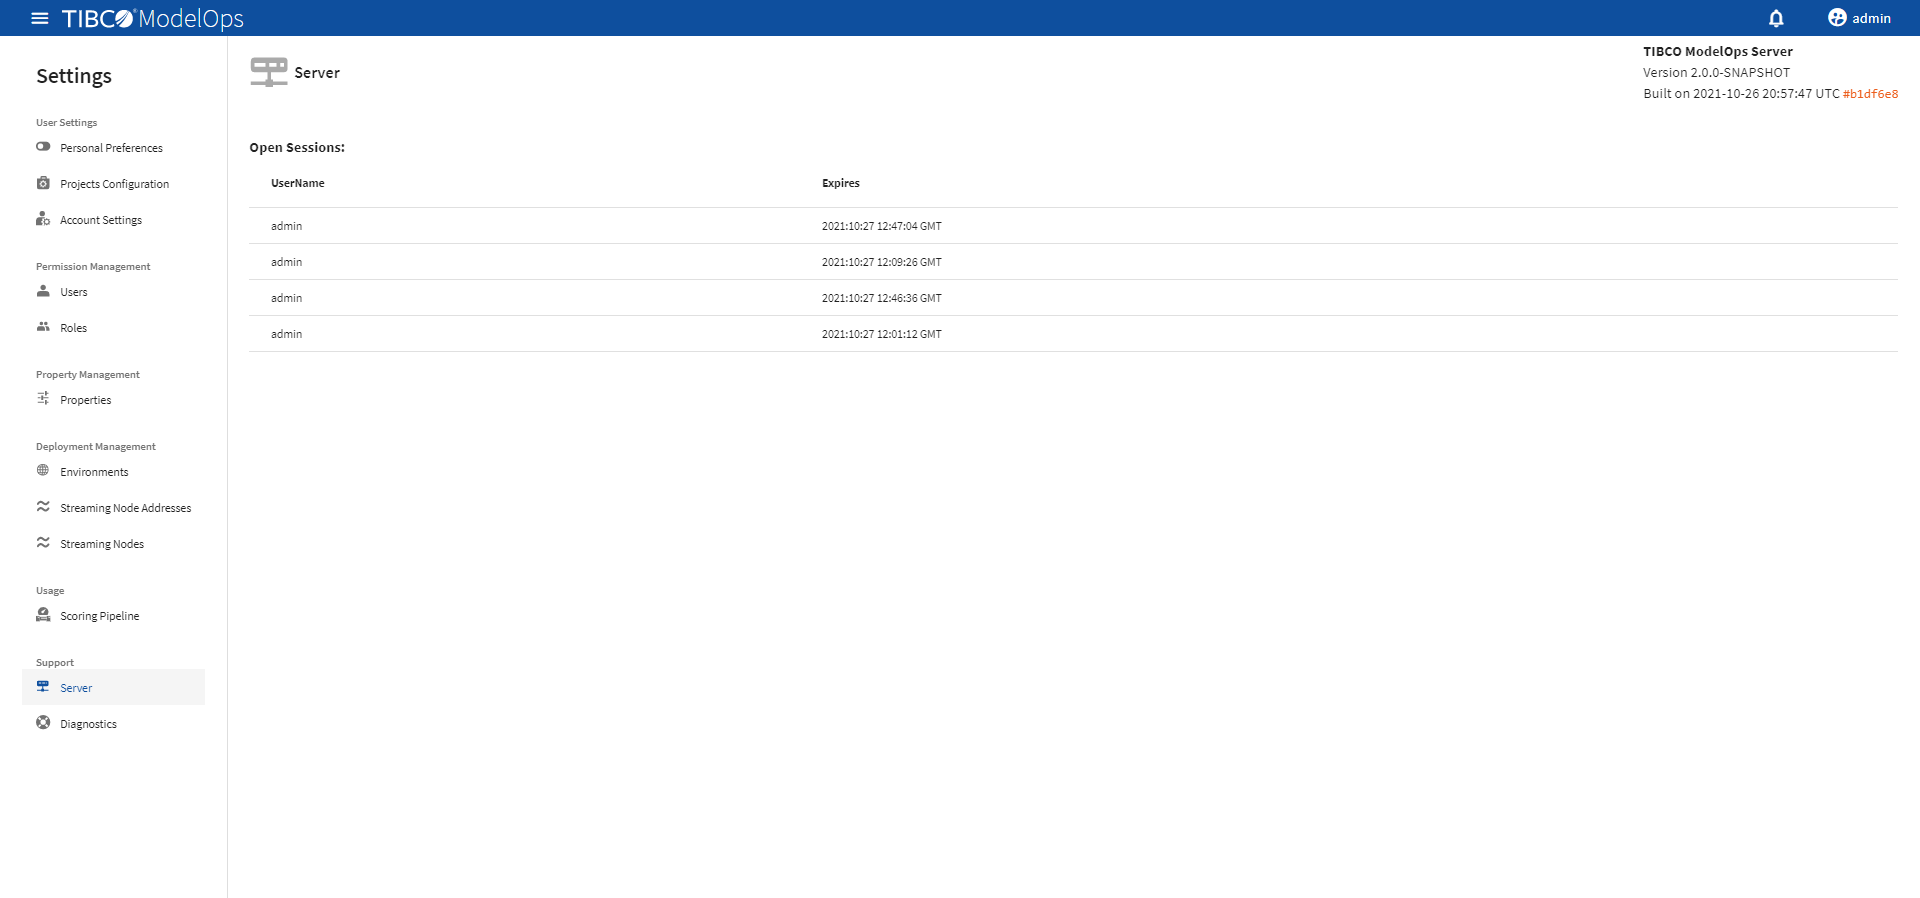Image resolution: width=1920 pixels, height=898 pixels.
Task: Click the large Server page header icon
Action: point(269,72)
